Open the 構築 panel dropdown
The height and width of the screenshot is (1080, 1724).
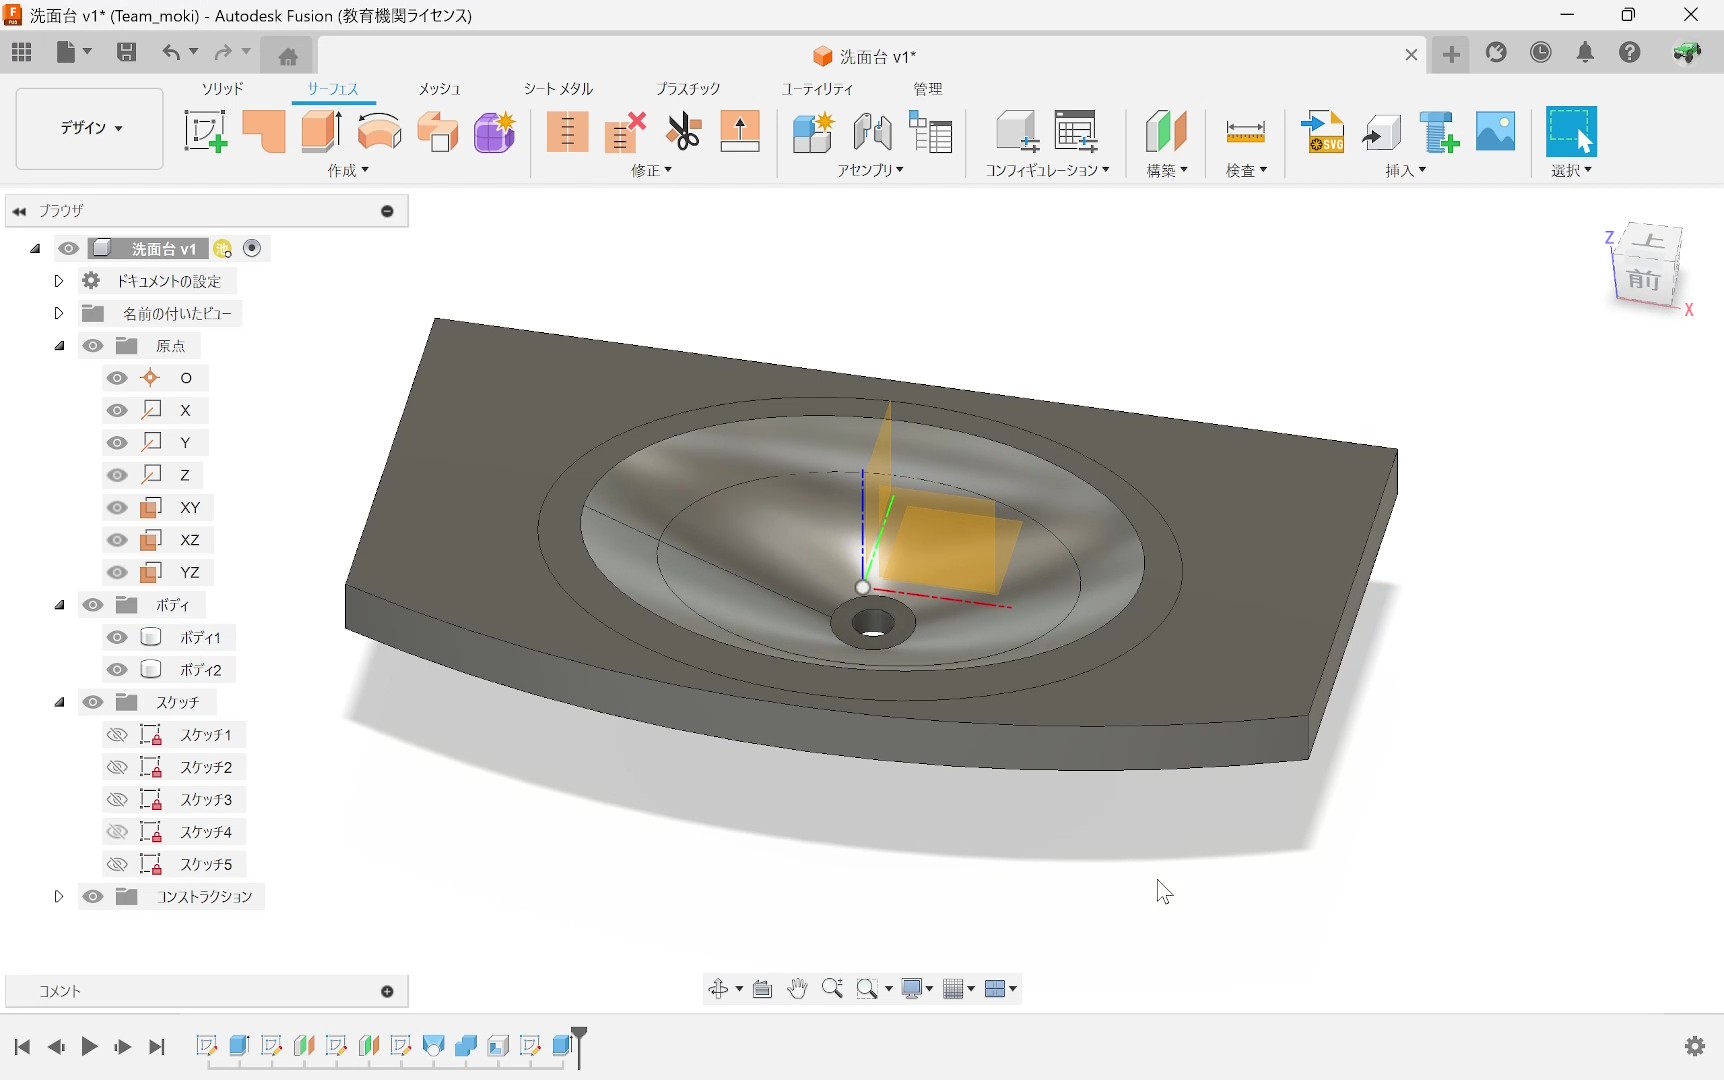click(1167, 171)
